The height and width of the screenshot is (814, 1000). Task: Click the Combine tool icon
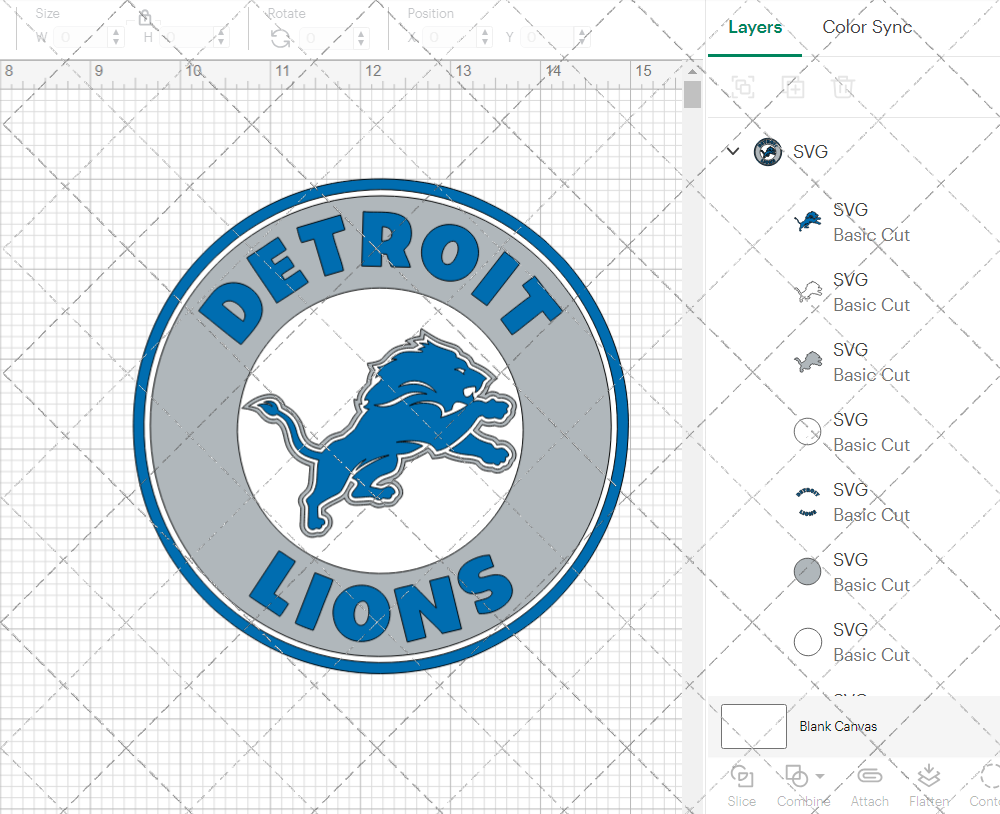click(x=797, y=776)
